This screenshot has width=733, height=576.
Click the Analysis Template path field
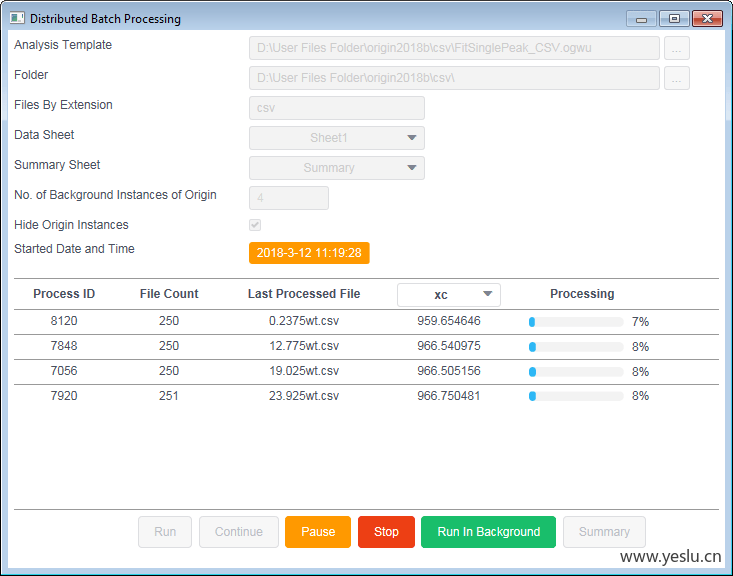pyautogui.click(x=454, y=48)
